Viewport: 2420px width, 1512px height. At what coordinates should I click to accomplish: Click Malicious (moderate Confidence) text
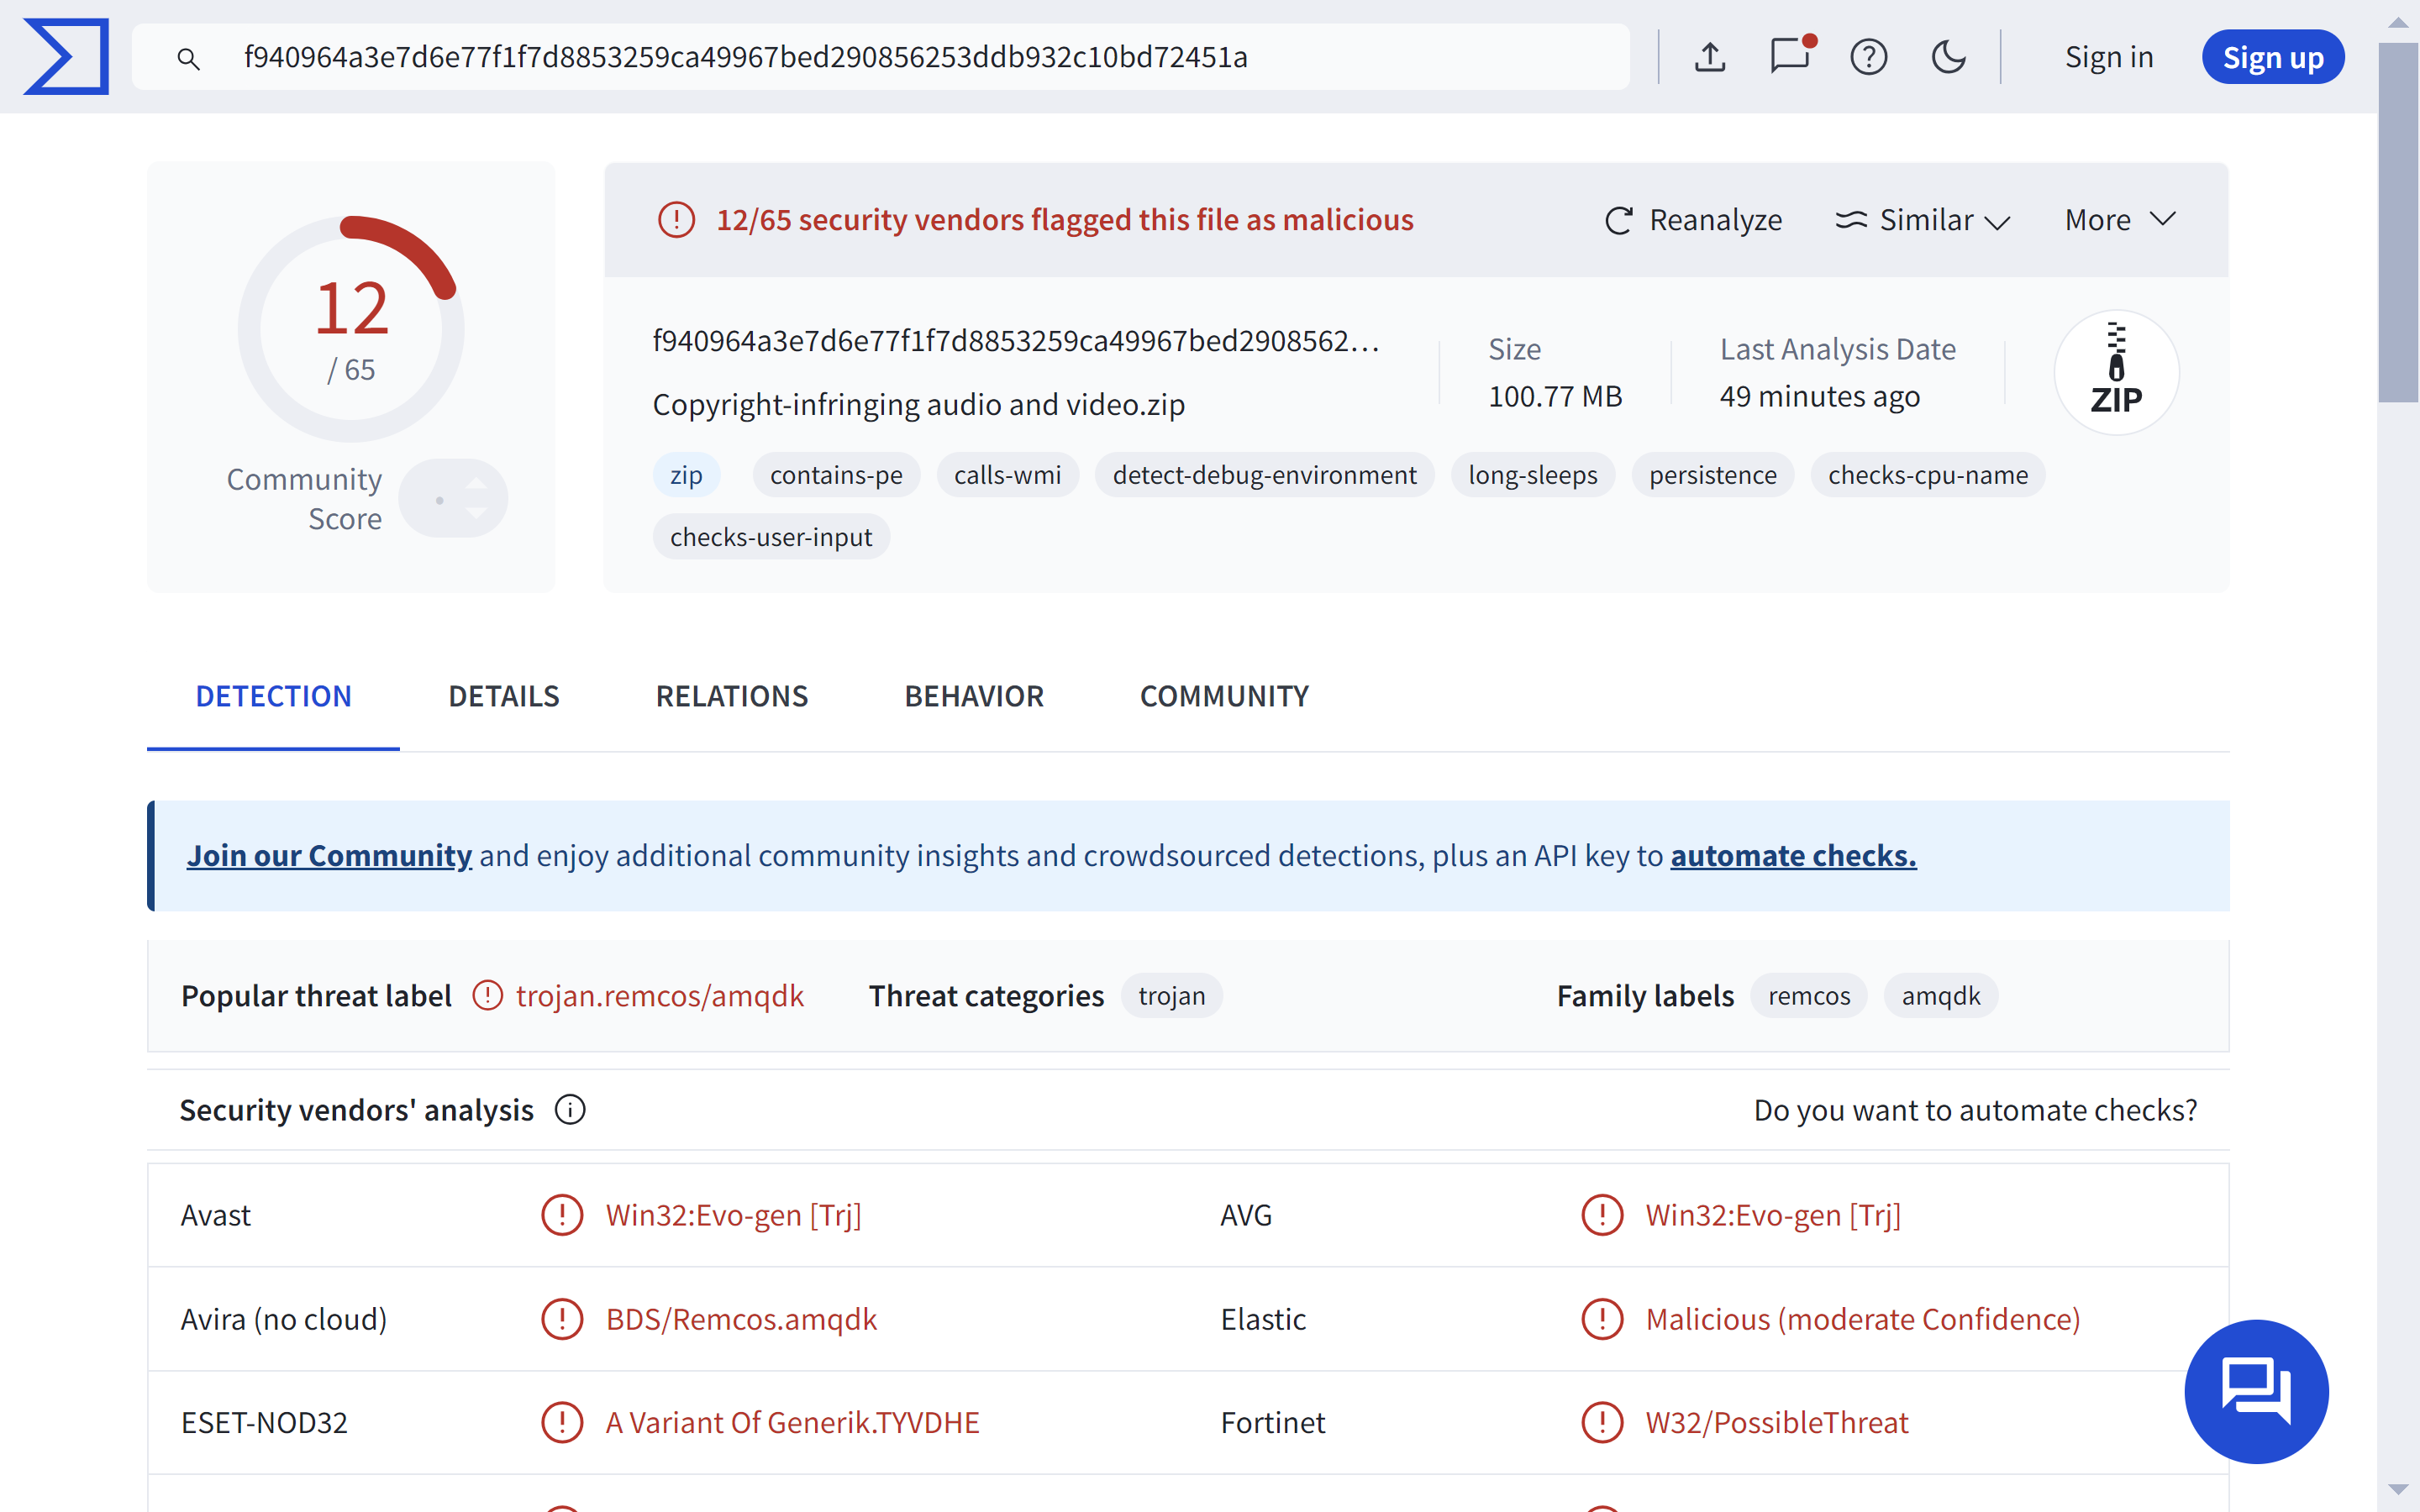point(1862,1318)
